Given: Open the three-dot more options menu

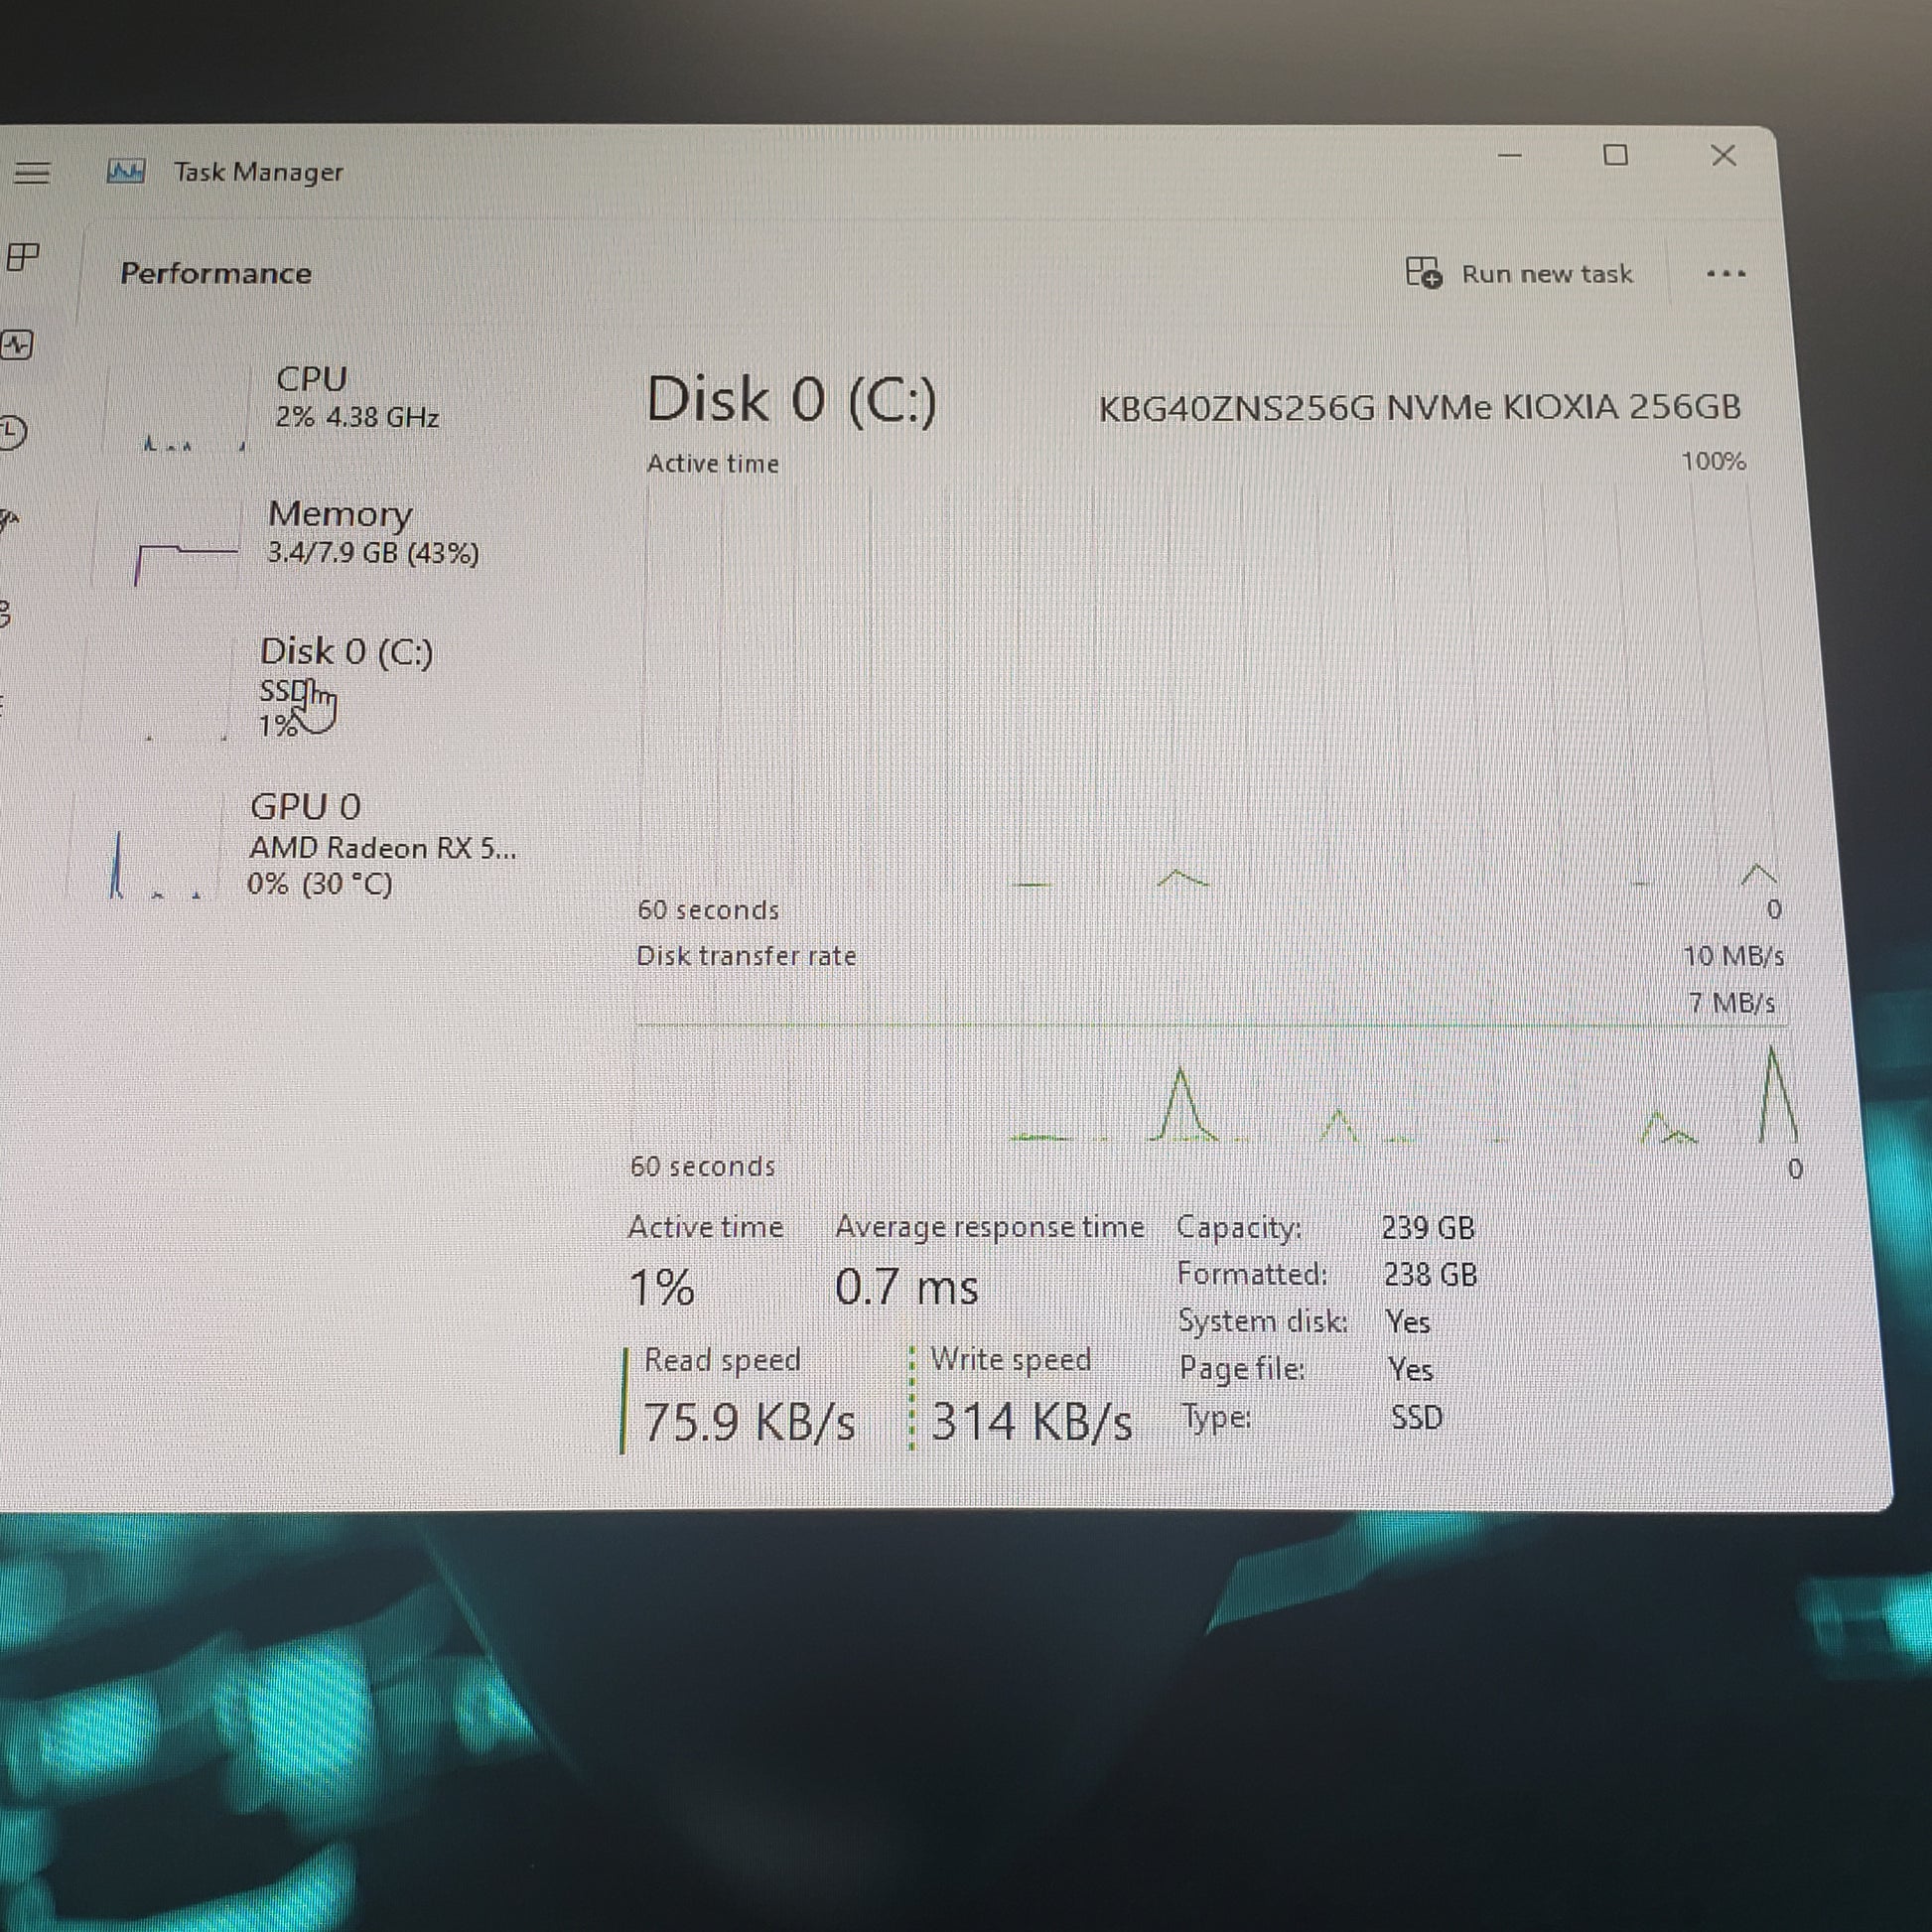Looking at the screenshot, I should pos(1726,273).
